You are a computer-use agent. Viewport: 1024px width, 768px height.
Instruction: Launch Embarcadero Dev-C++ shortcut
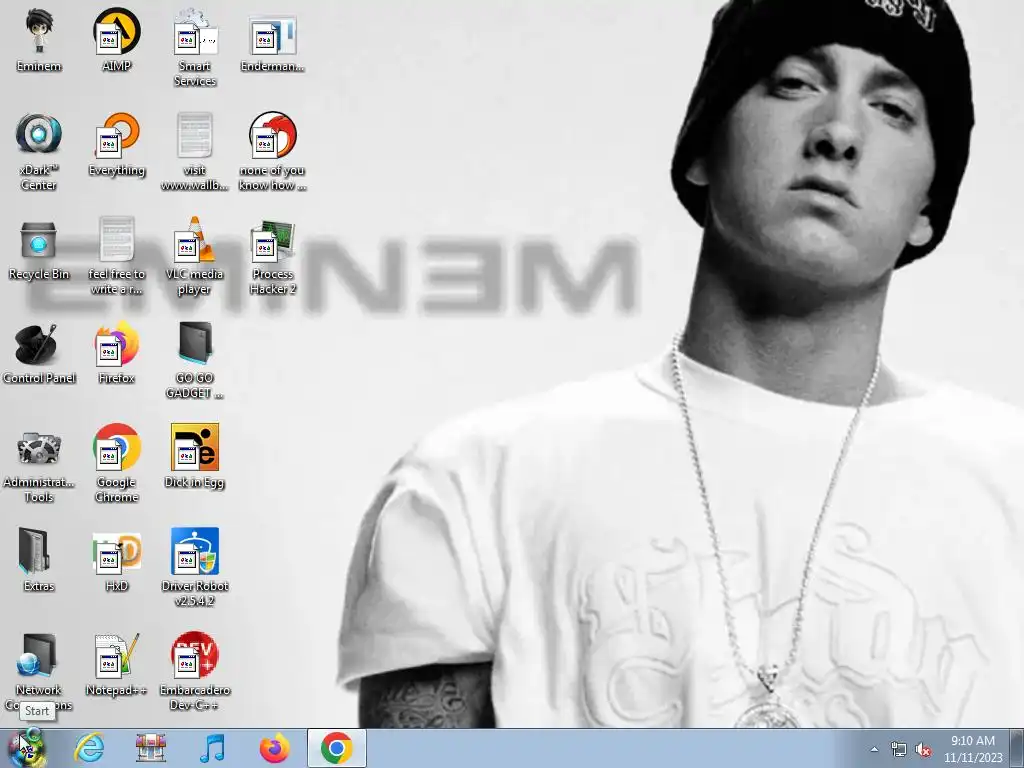tap(195, 671)
